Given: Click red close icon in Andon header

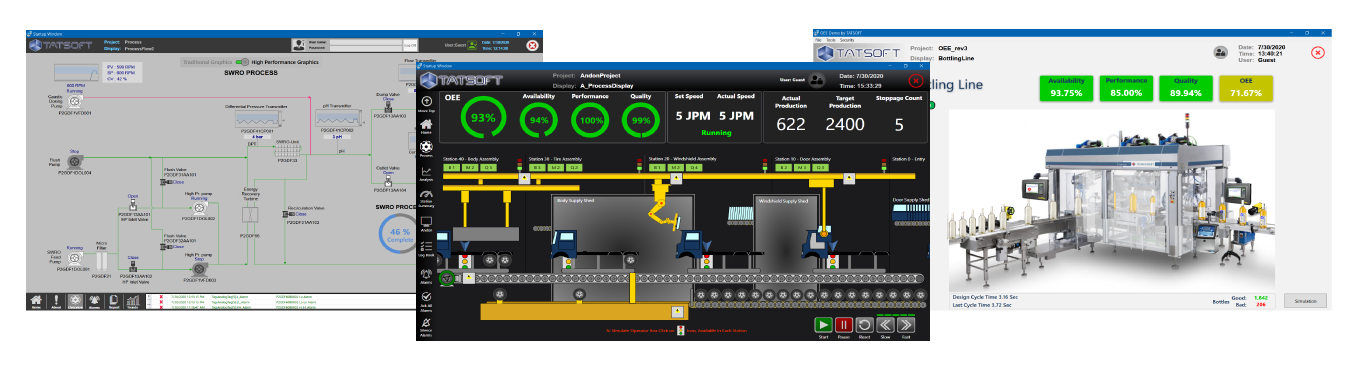Looking at the screenshot, I should pyautogui.click(x=916, y=80).
